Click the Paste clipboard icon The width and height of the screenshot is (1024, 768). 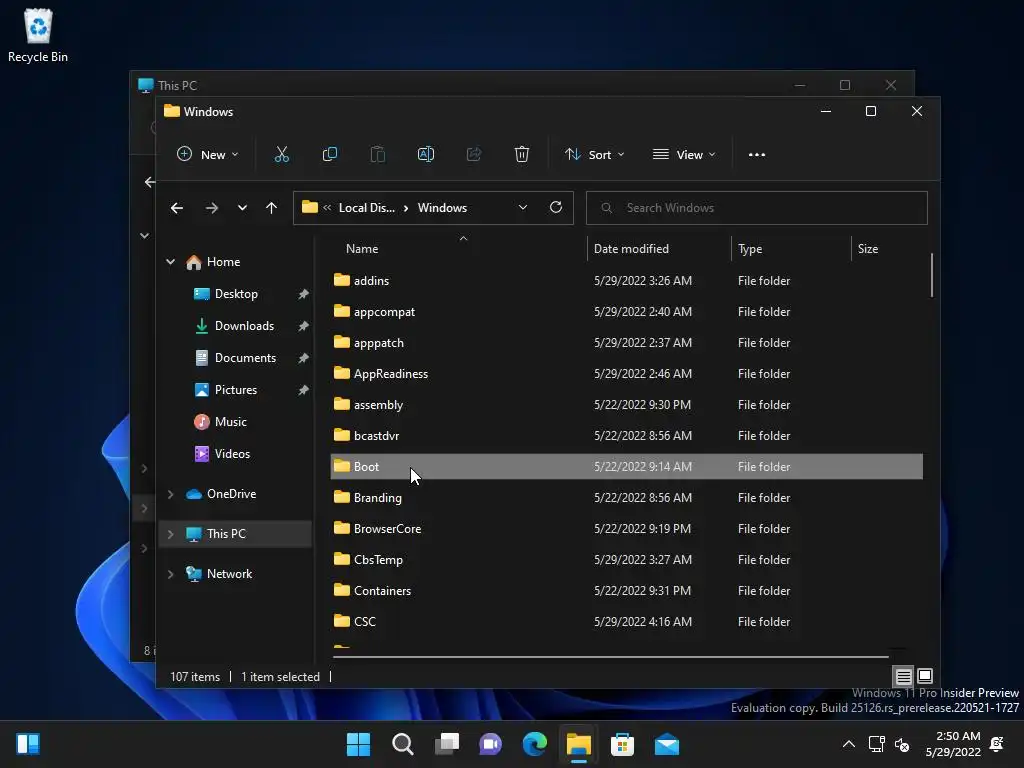[377, 155]
